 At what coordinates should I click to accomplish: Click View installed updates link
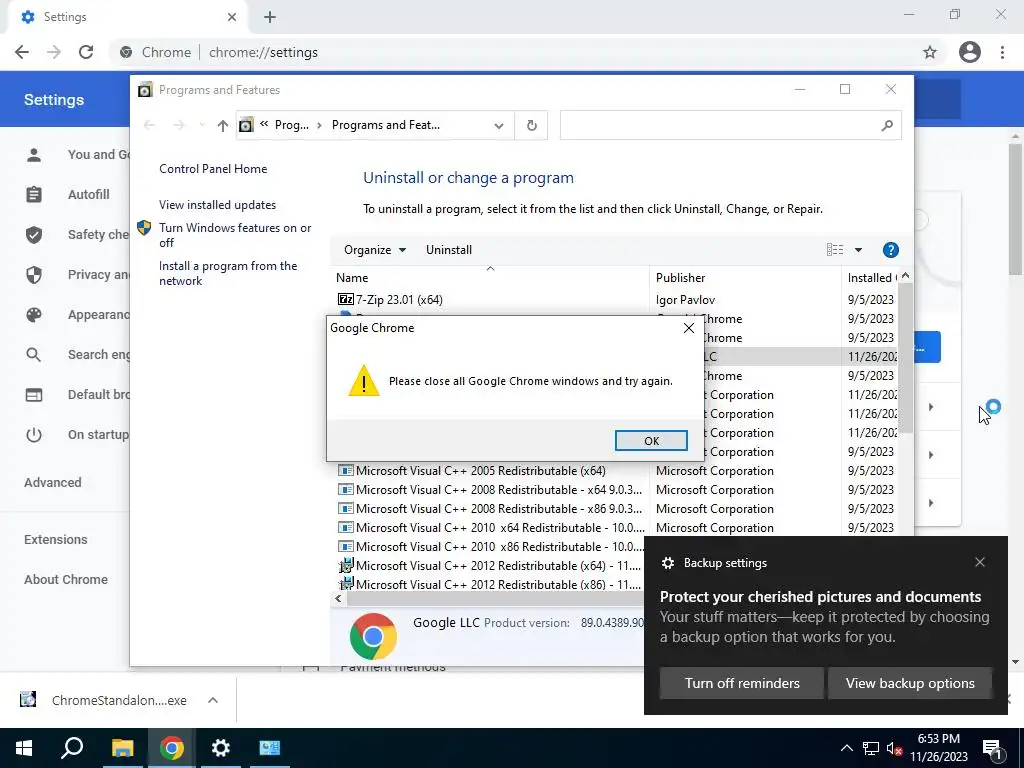(x=217, y=205)
